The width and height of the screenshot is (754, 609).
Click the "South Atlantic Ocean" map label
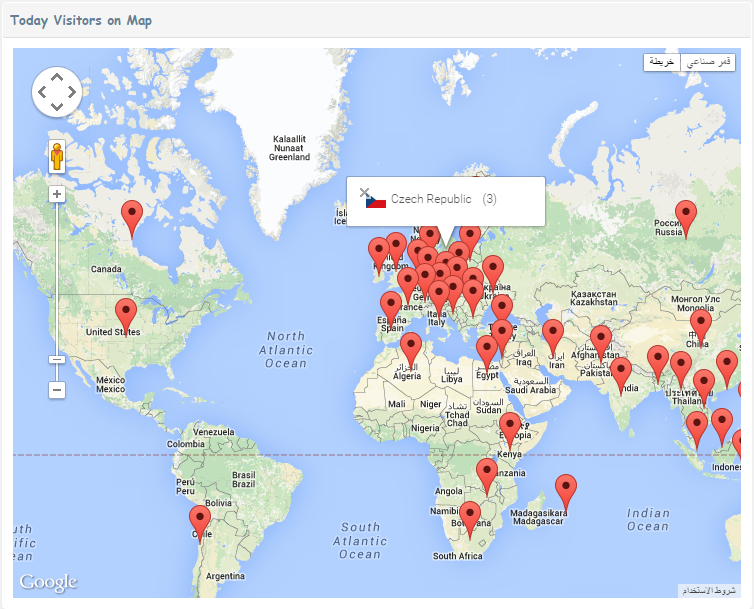click(360, 541)
